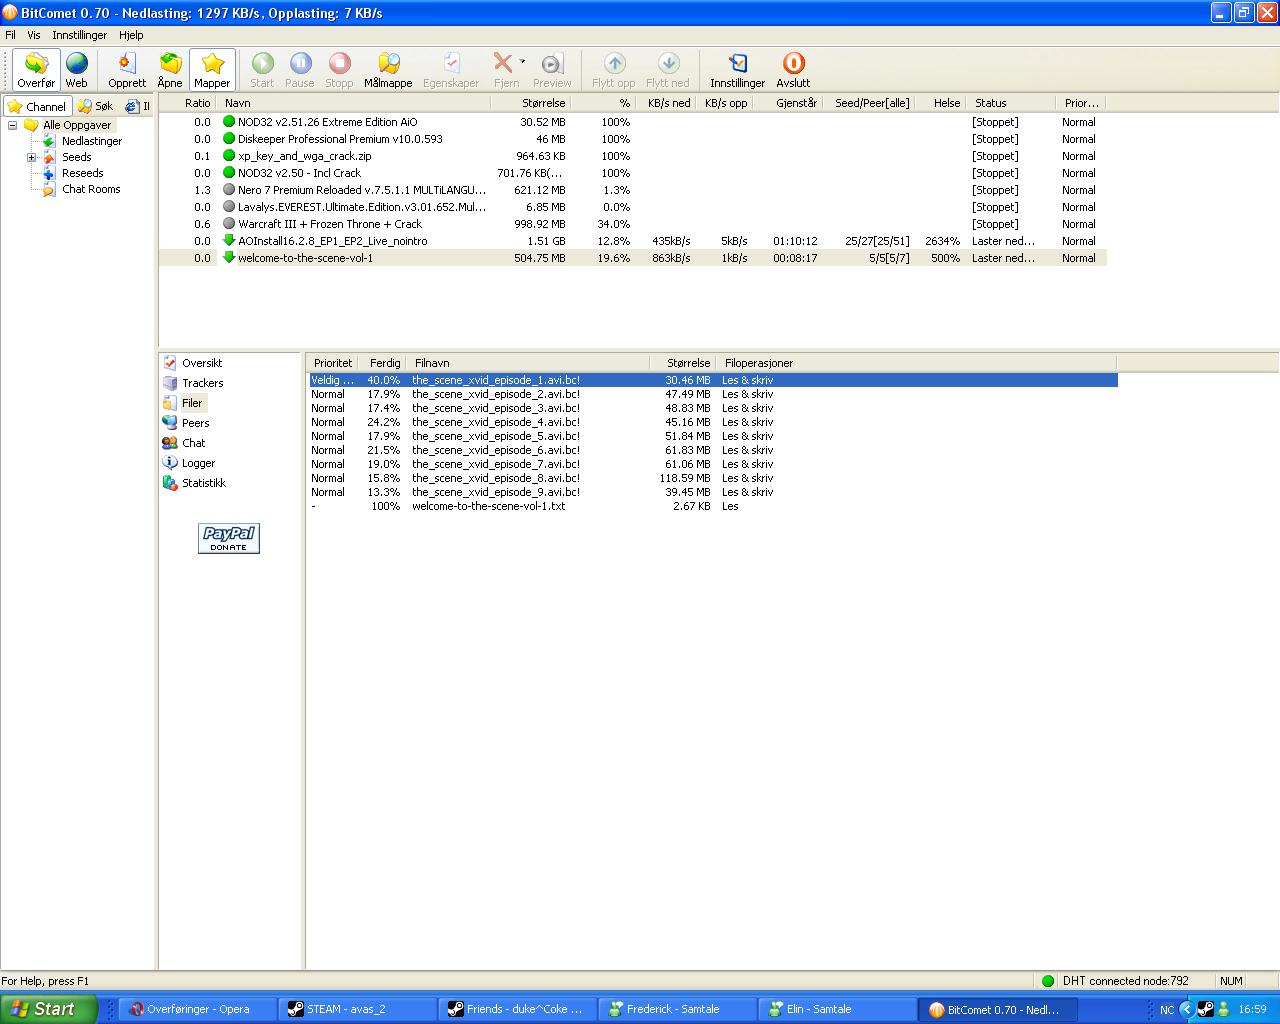Open the Fjern dropdown arrow
The height and width of the screenshot is (1024, 1280).
522,62
